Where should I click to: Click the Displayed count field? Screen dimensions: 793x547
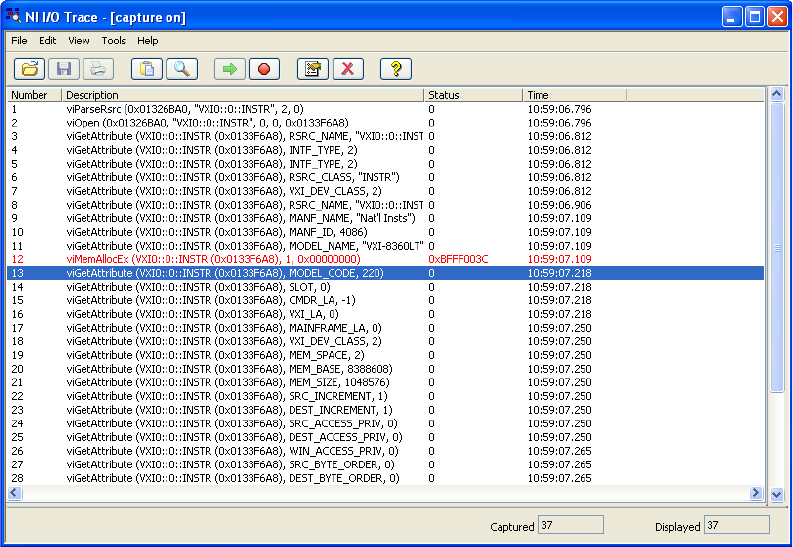pos(737,525)
